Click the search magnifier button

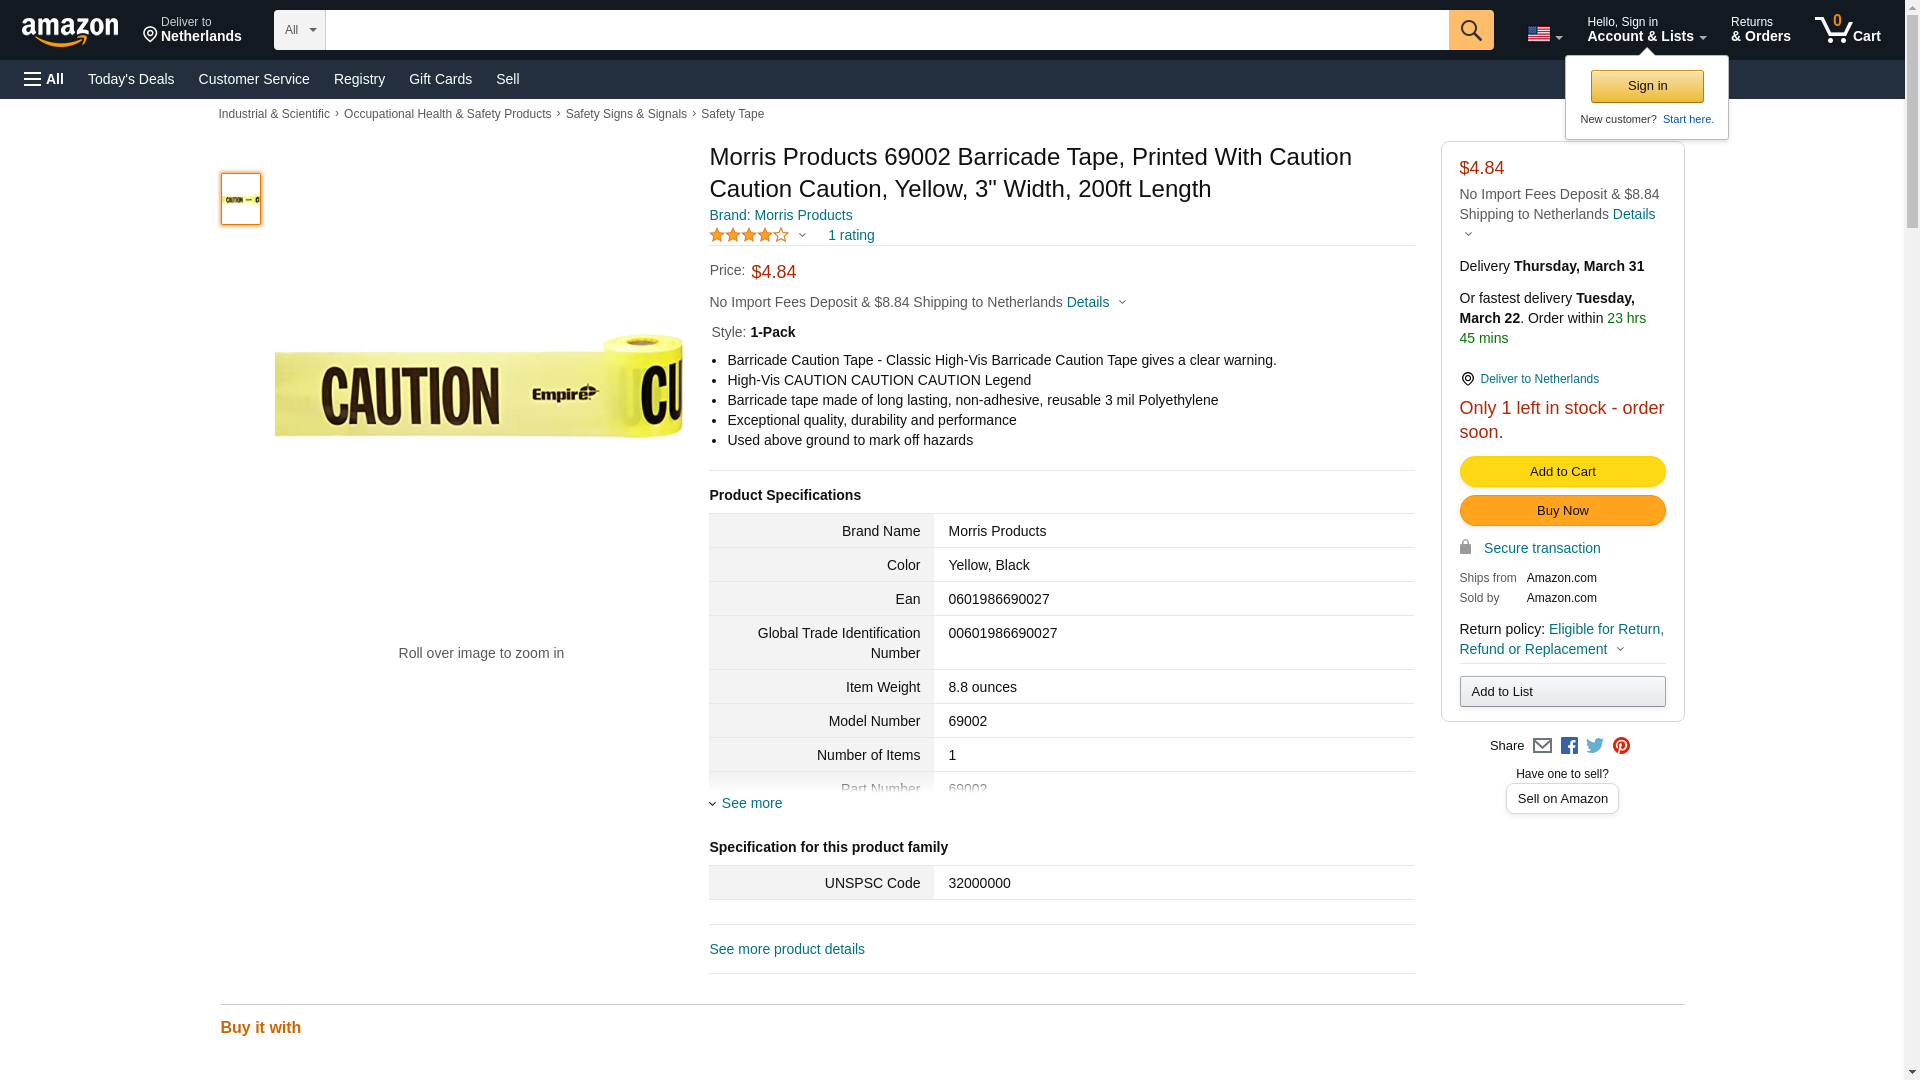(1470, 30)
